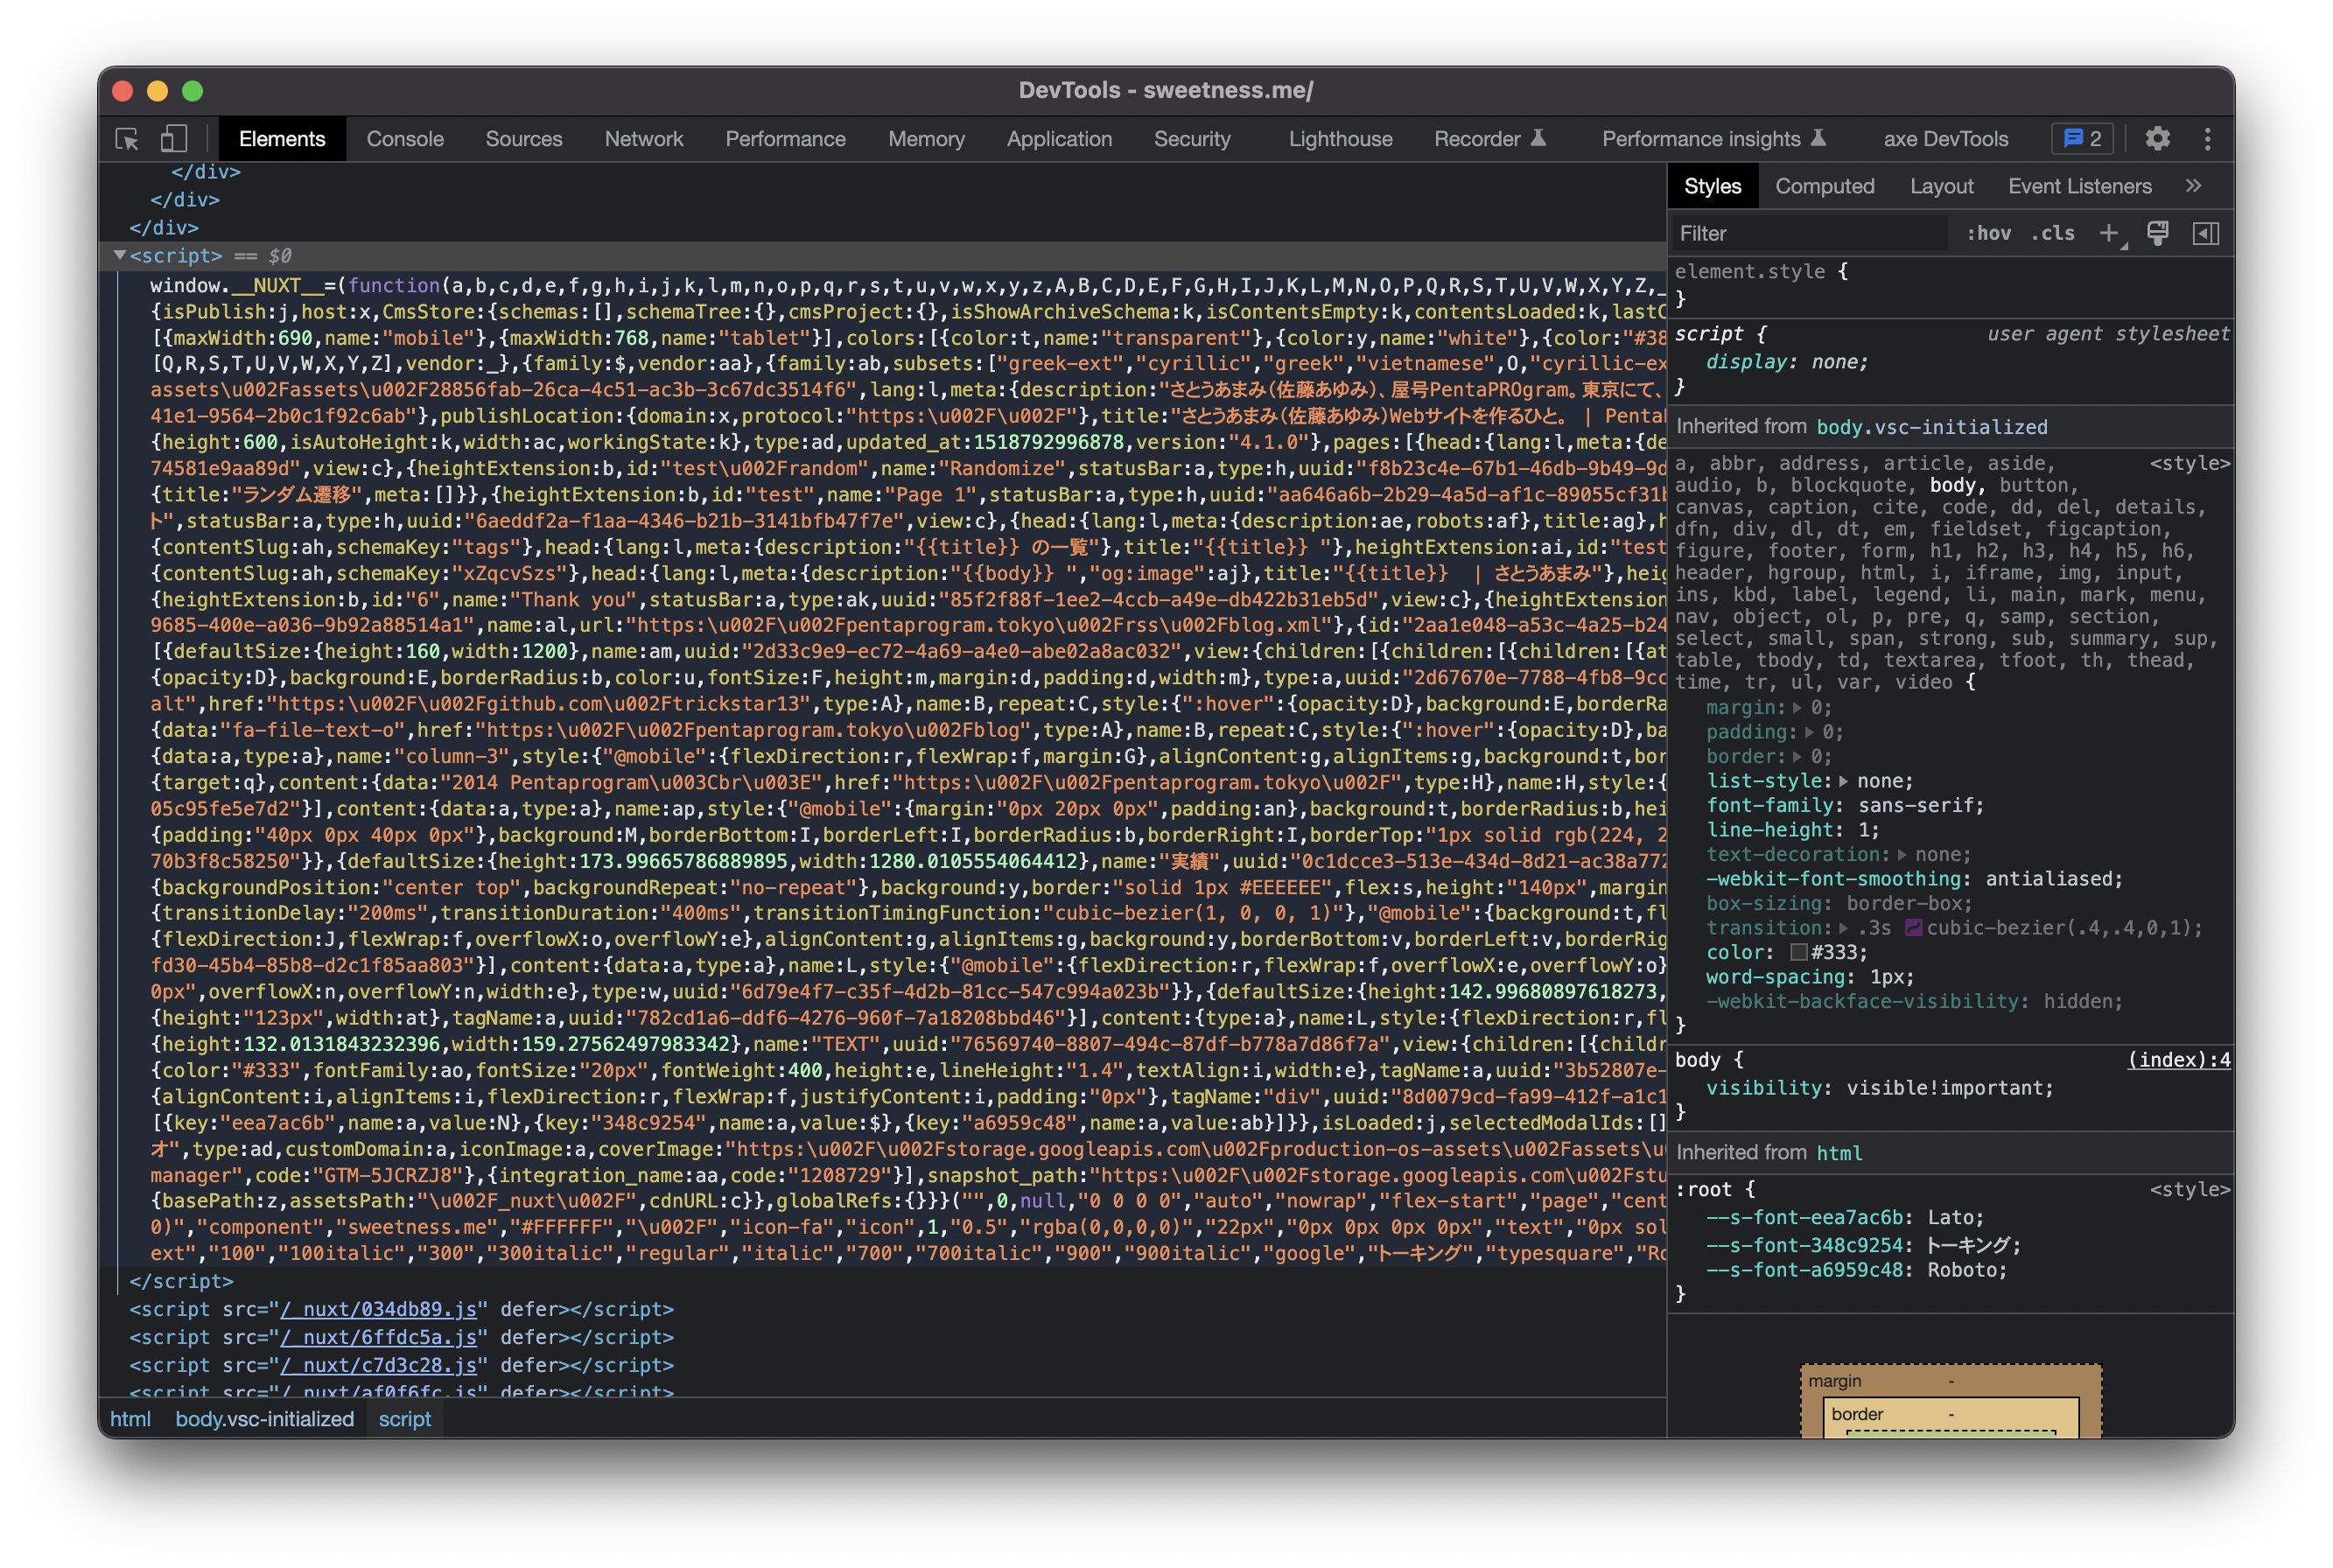Open the axe DevTools tab
Viewport: 2333px width, 1568px height.
point(1945,139)
